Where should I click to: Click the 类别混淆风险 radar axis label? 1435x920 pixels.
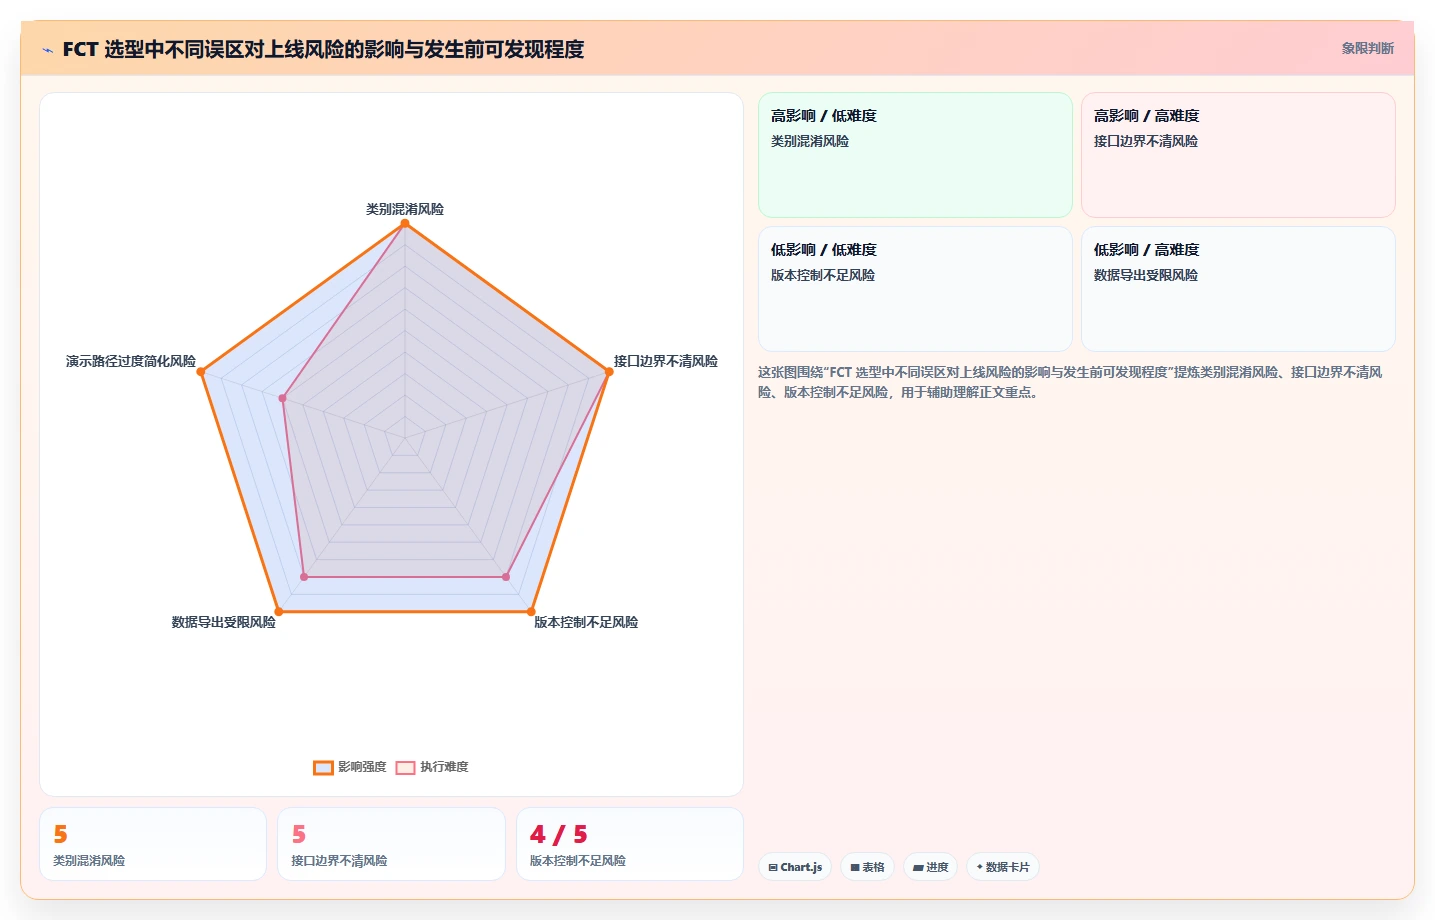click(405, 209)
